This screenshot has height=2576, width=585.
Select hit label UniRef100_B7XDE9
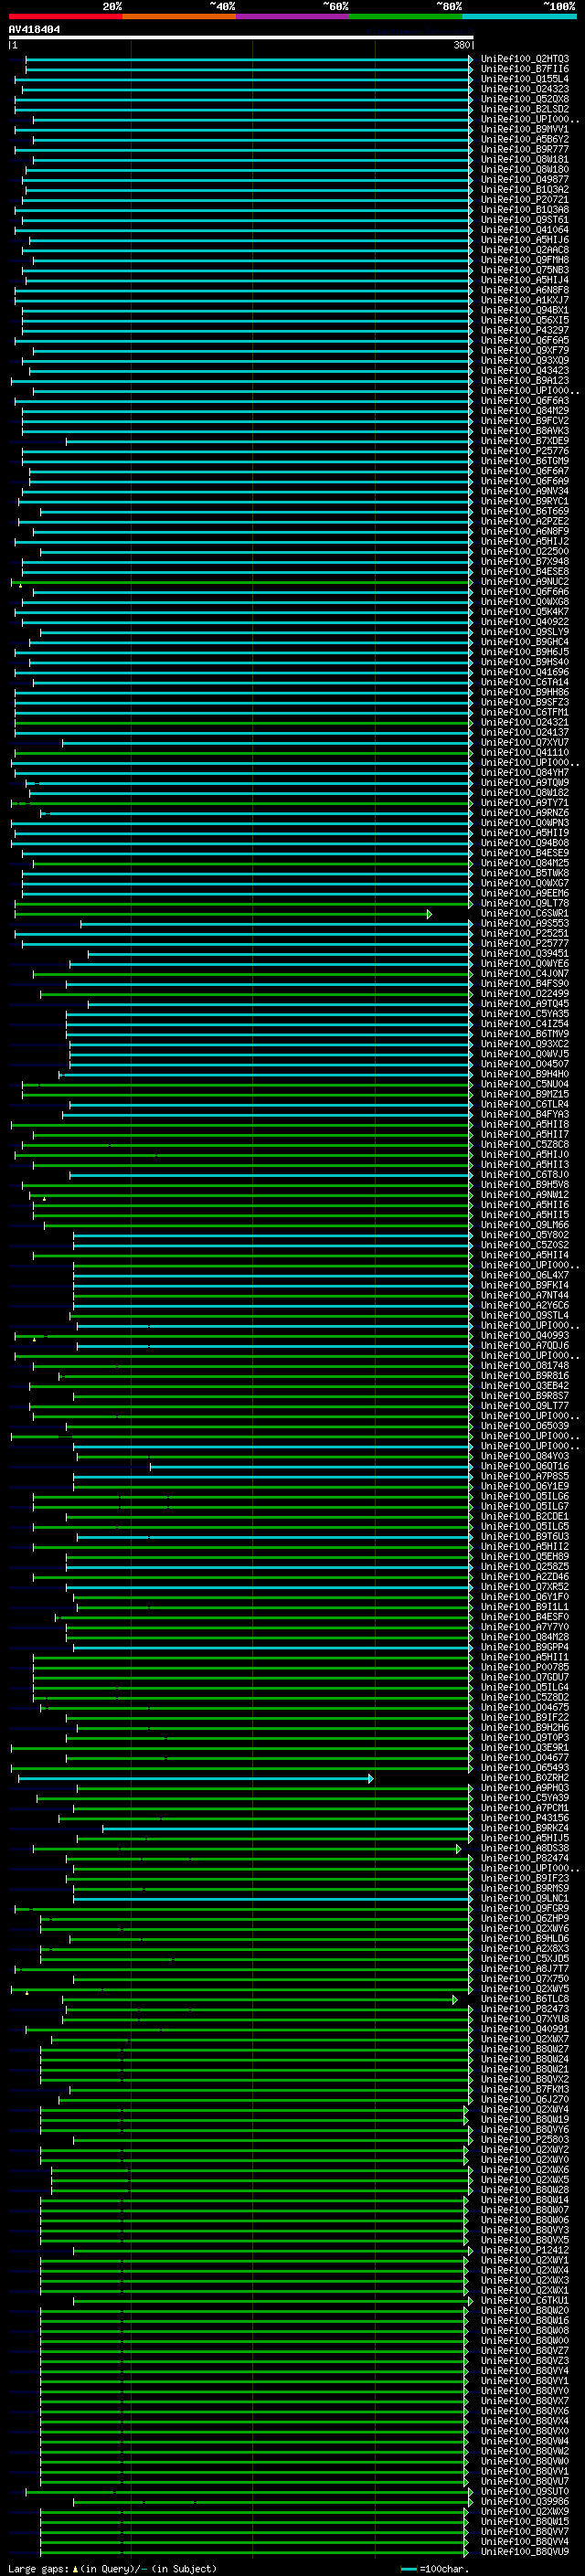click(x=525, y=441)
